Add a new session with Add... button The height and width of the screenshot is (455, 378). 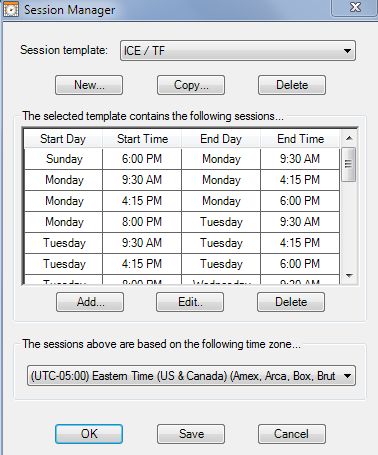point(90,302)
